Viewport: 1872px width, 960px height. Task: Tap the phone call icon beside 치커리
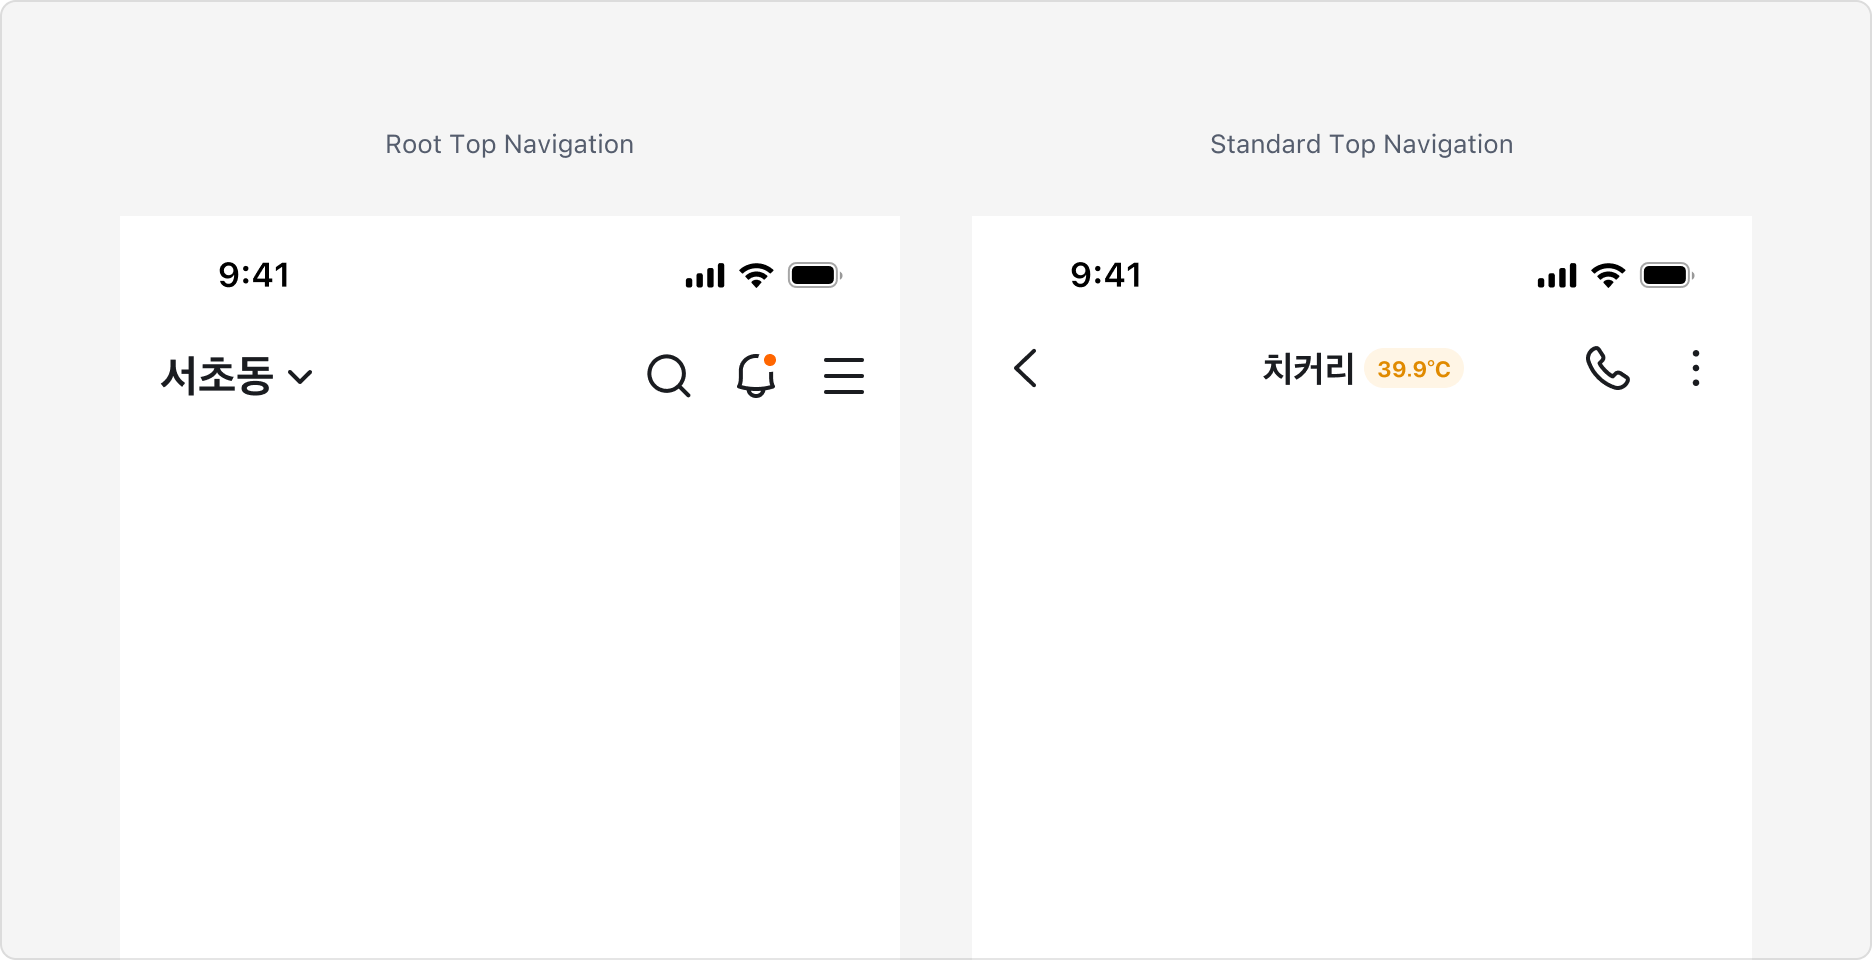1608,370
